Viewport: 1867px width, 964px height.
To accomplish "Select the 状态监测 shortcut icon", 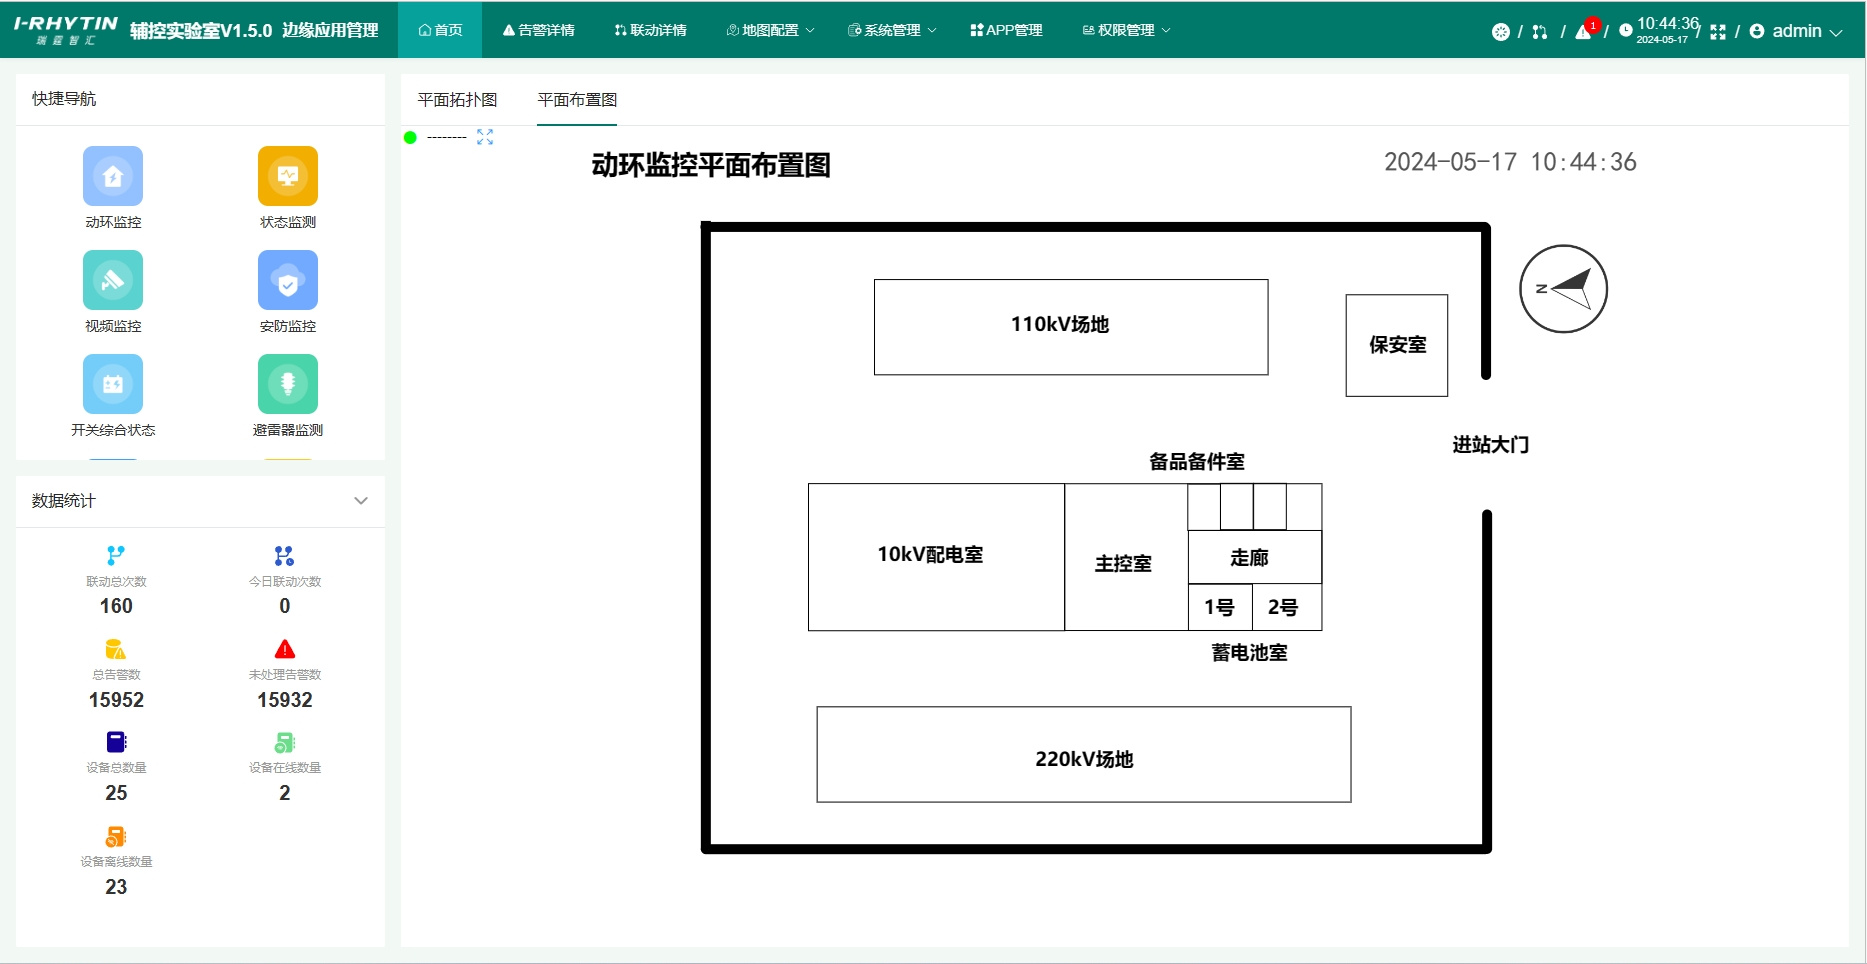I will (286, 176).
